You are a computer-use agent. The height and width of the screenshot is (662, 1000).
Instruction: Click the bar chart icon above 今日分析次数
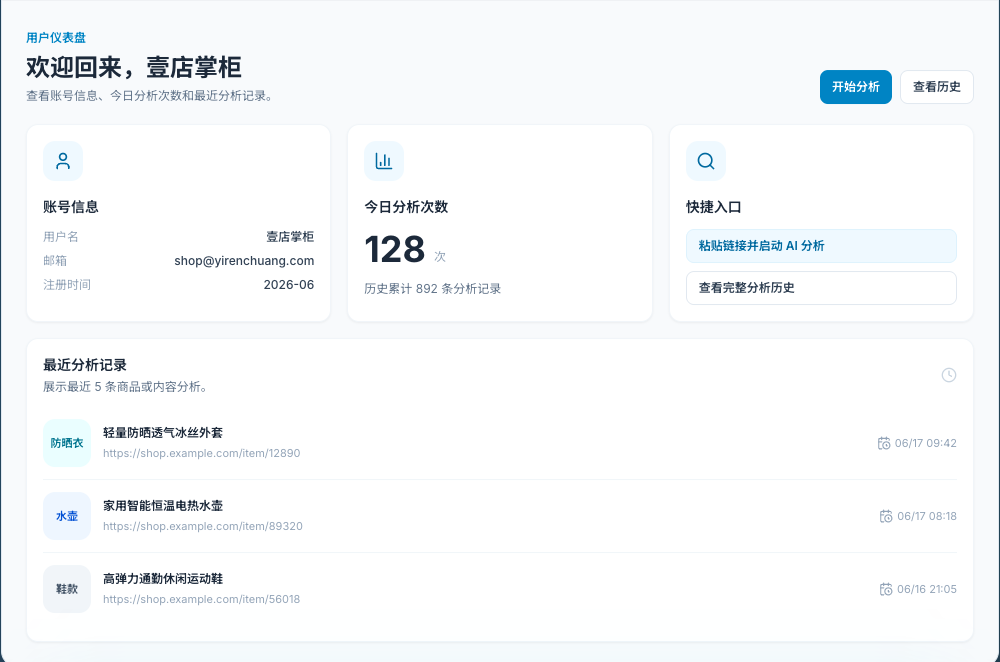click(x=384, y=161)
